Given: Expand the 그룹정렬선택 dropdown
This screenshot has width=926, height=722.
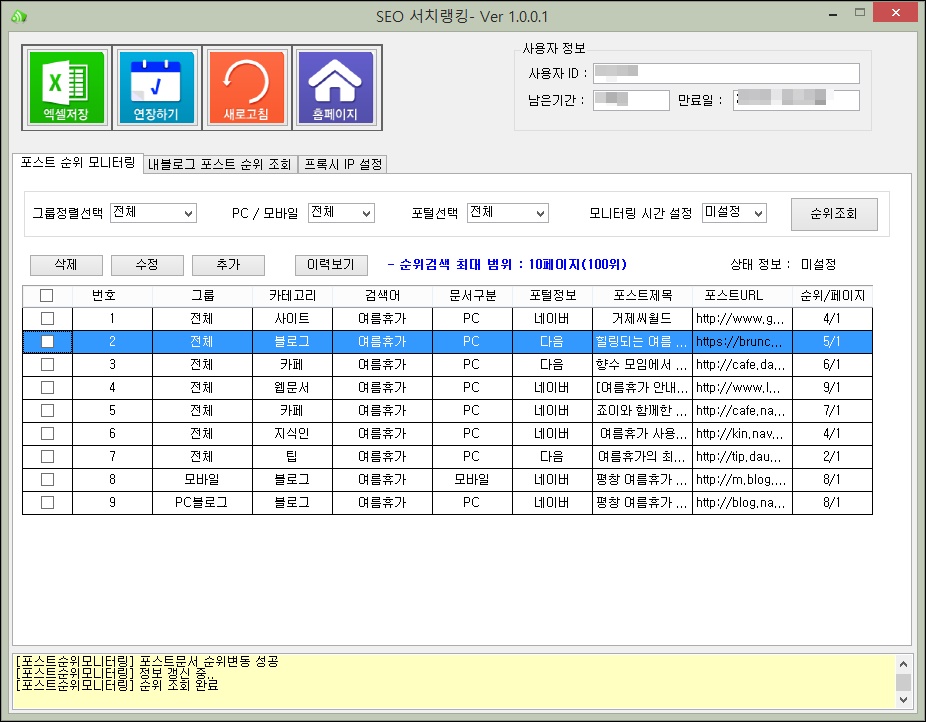Looking at the screenshot, I should 154,213.
